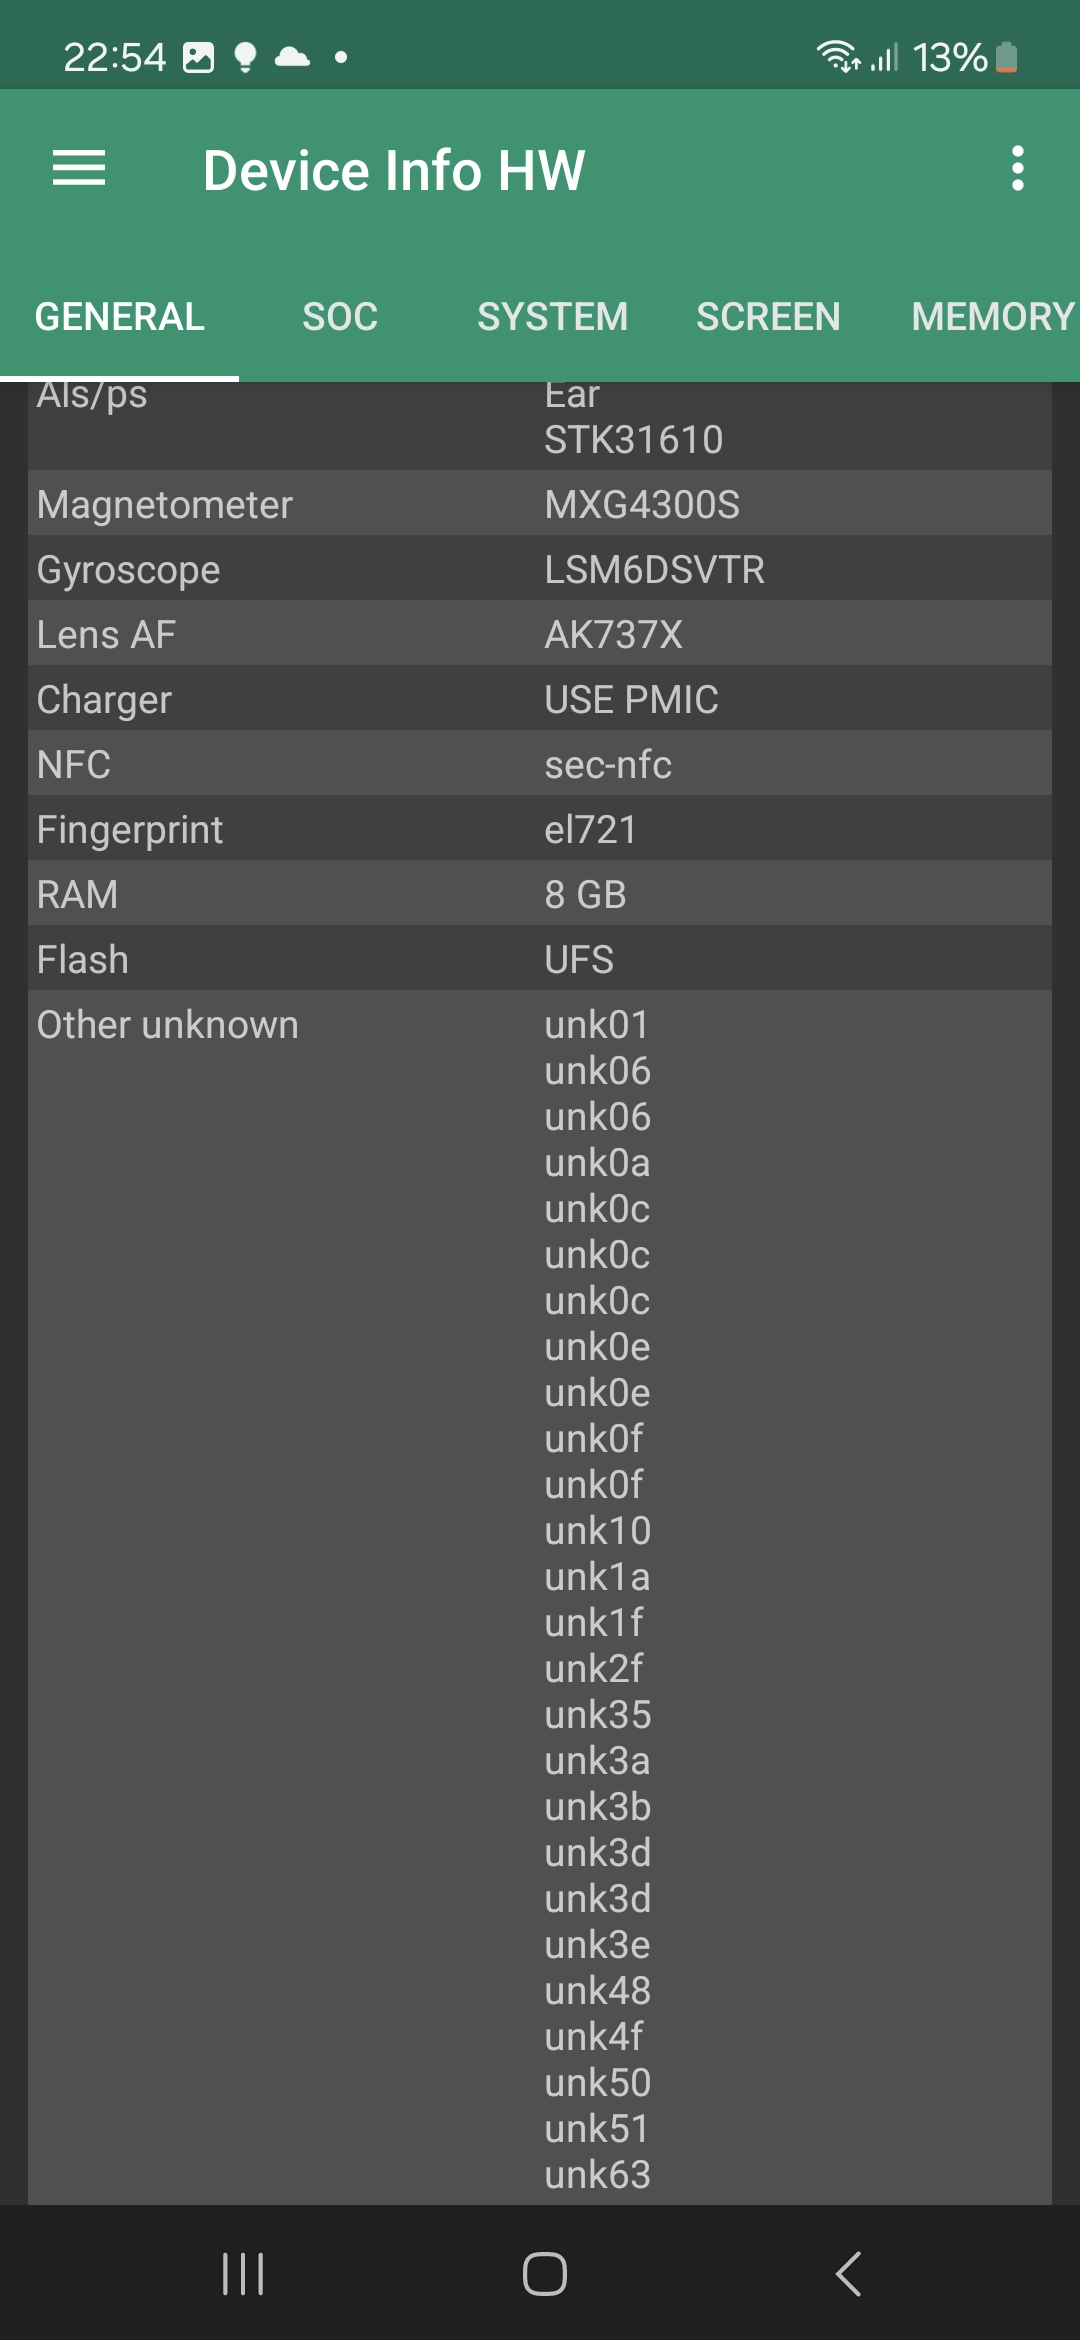Select the Lens AF AK737X row

point(540,634)
